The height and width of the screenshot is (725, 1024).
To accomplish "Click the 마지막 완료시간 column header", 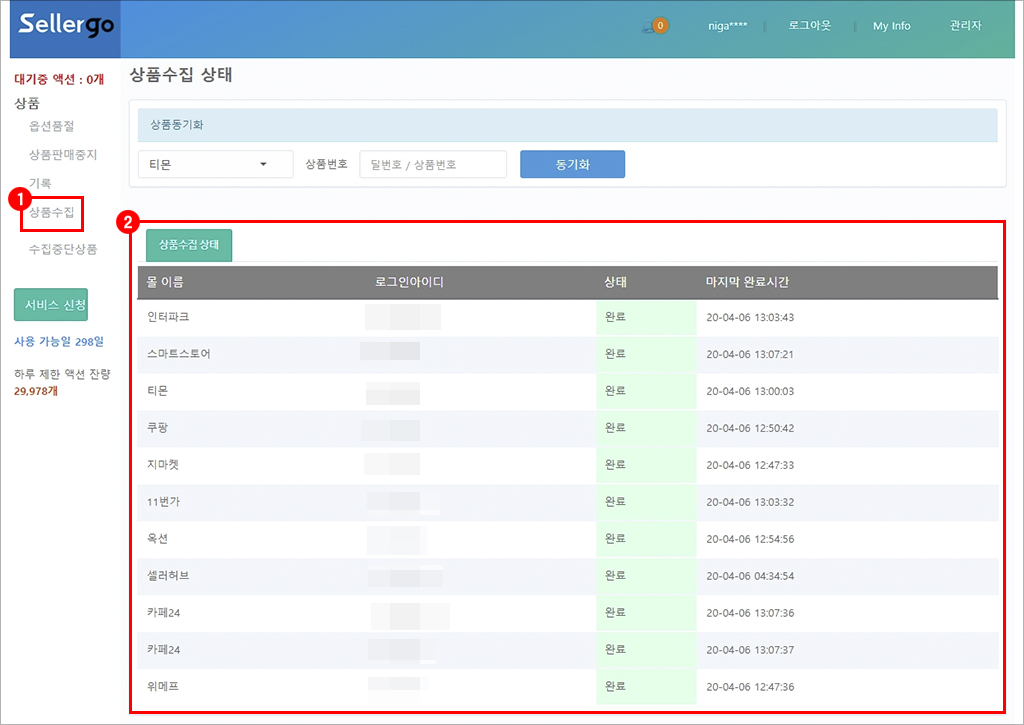I will [747, 282].
